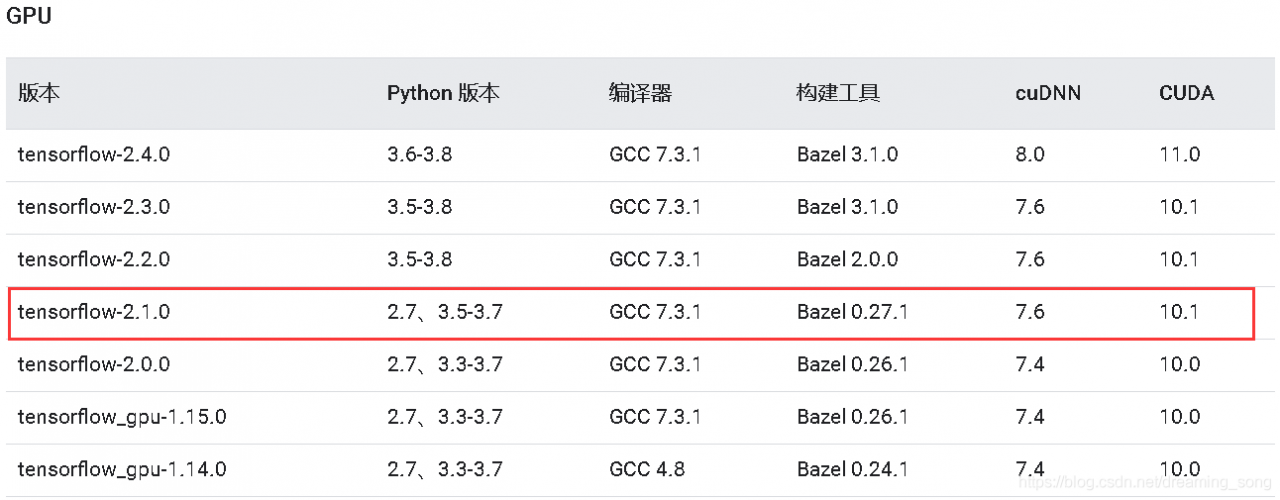
Task: Click cuDNN 7.4 in tensorflow_gpu-1.15.0 row
Action: click(1030, 416)
